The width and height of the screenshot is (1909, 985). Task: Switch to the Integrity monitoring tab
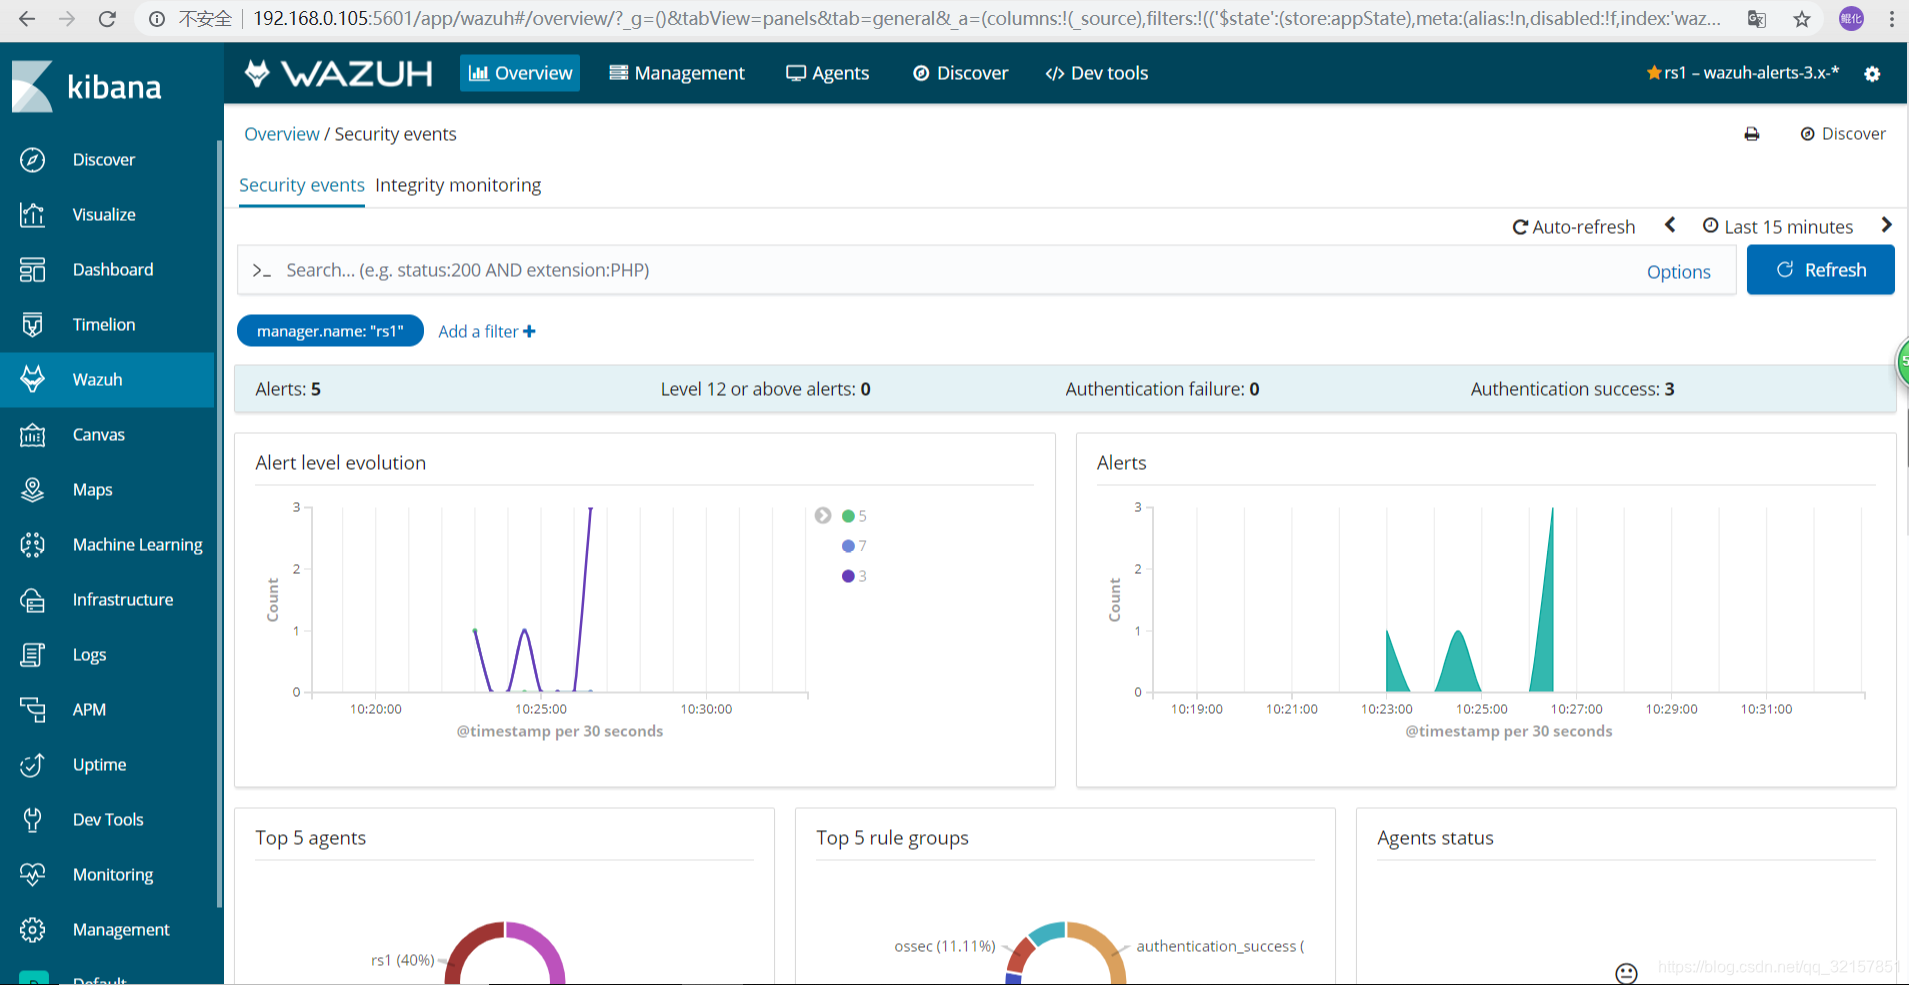458,185
